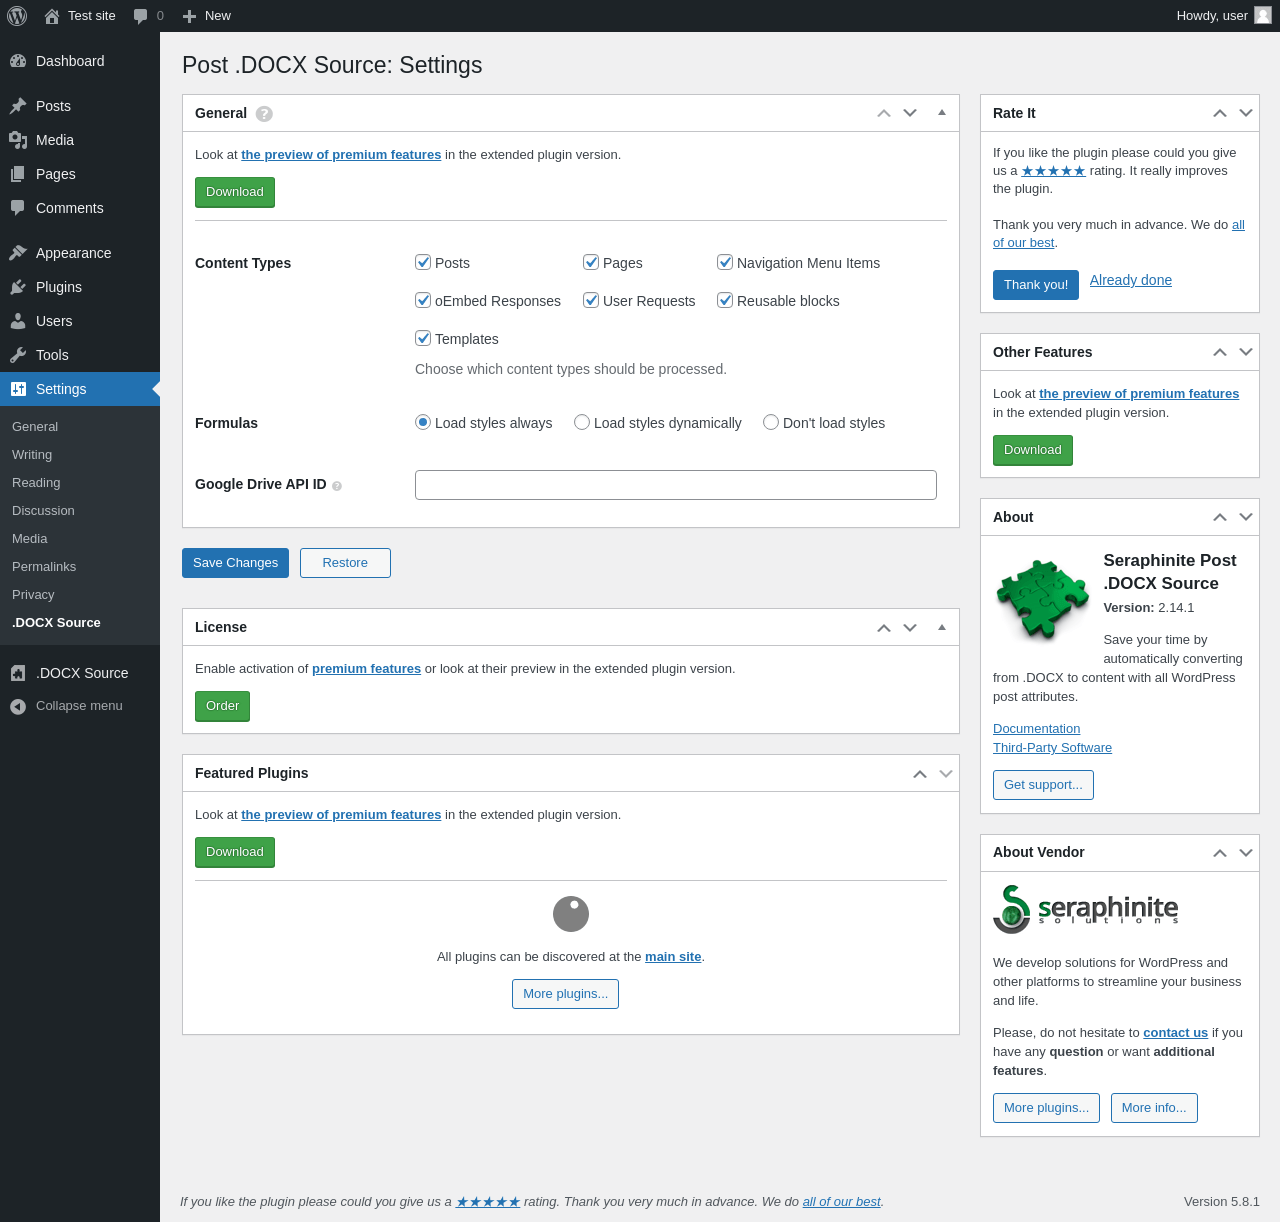This screenshot has width=1280, height=1222.
Task: Open Reading settings submenu item
Action: pyautogui.click(x=36, y=482)
